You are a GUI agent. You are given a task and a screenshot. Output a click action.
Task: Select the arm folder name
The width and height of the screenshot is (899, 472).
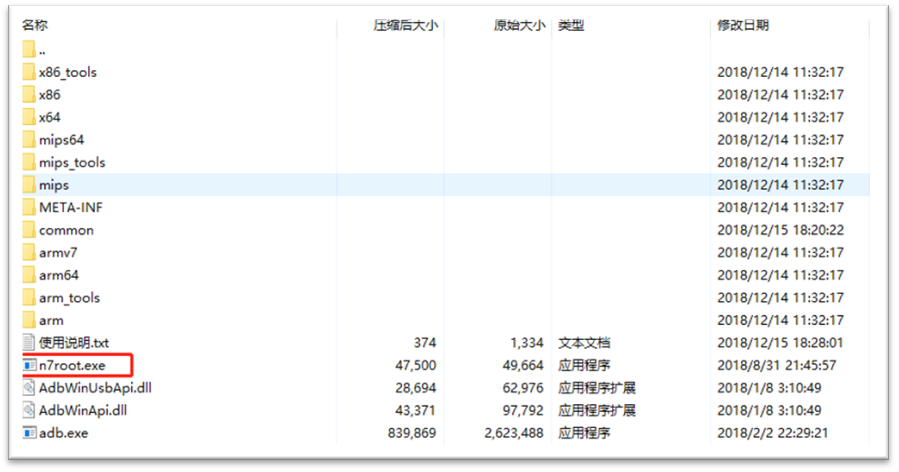click(x=51, y=321)
